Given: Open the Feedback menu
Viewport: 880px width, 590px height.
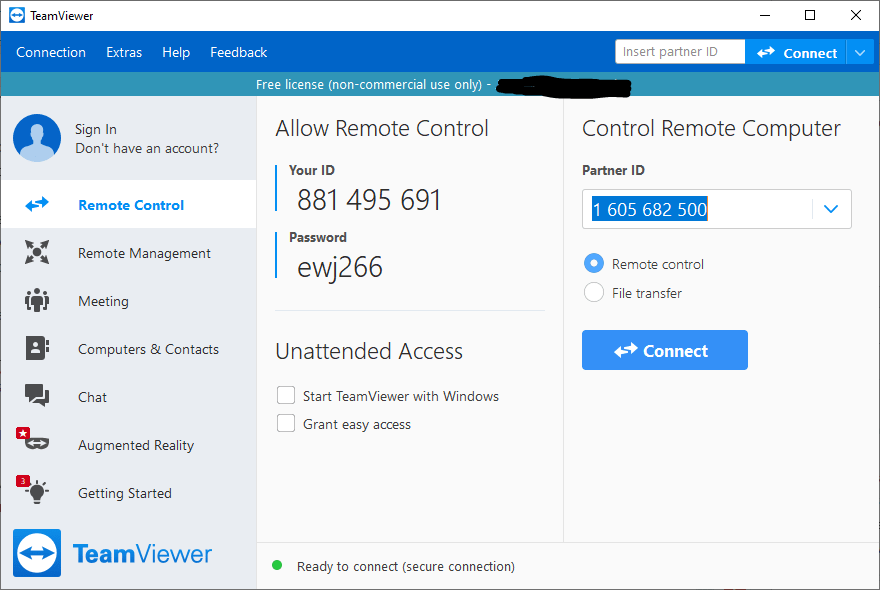Looking at the screenshot, I should coord(239,52).
